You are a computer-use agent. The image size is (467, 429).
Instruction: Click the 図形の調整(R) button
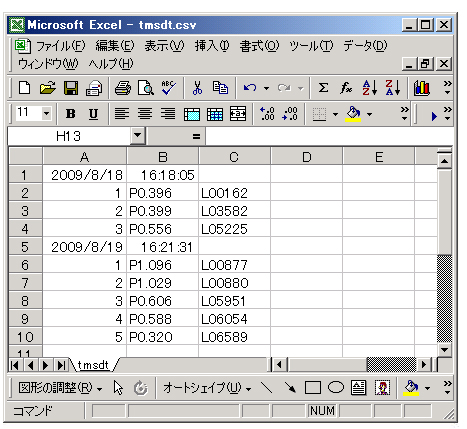click(60, 388)
